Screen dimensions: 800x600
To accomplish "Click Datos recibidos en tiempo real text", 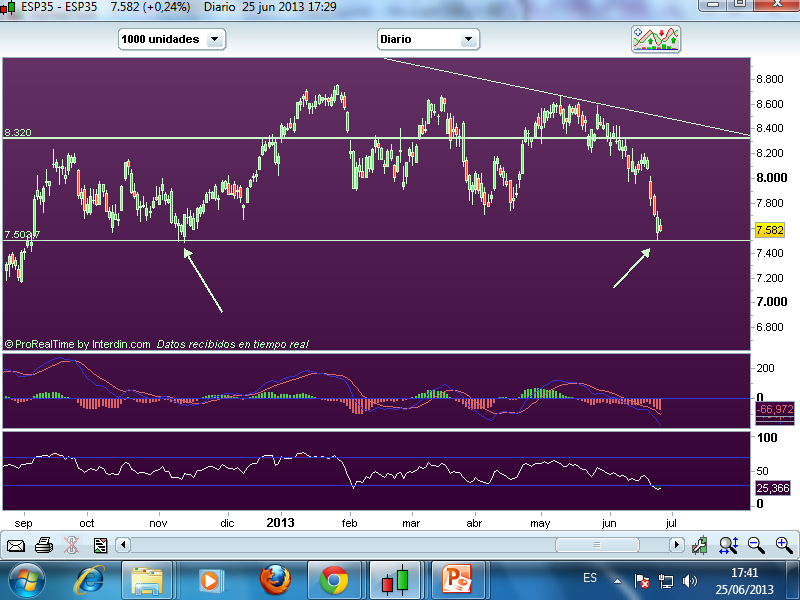I will [x=233, y=344].
